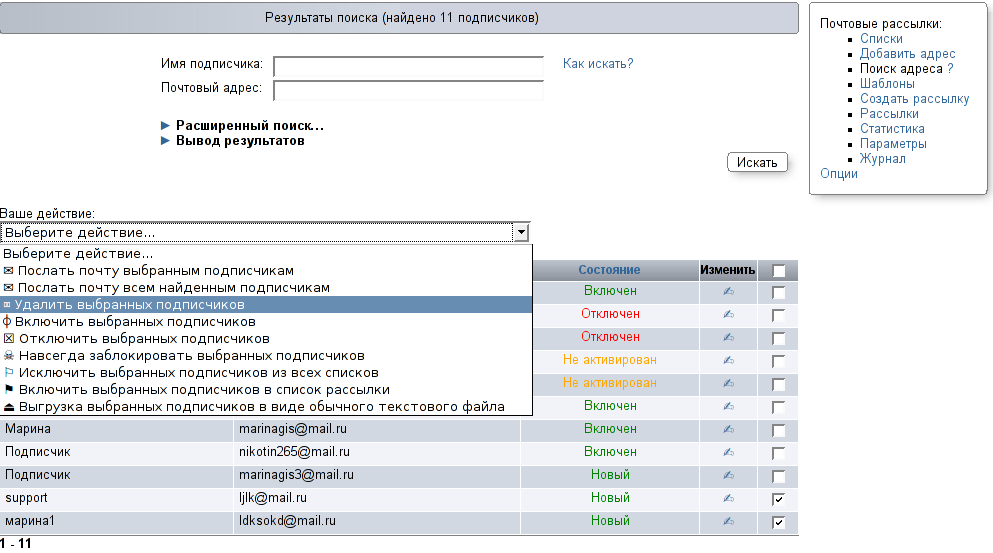The width and height of the screenshot is (993, 553).
Task: Expand 'Расширенный поиск...' section
Action: click(243, 125)
